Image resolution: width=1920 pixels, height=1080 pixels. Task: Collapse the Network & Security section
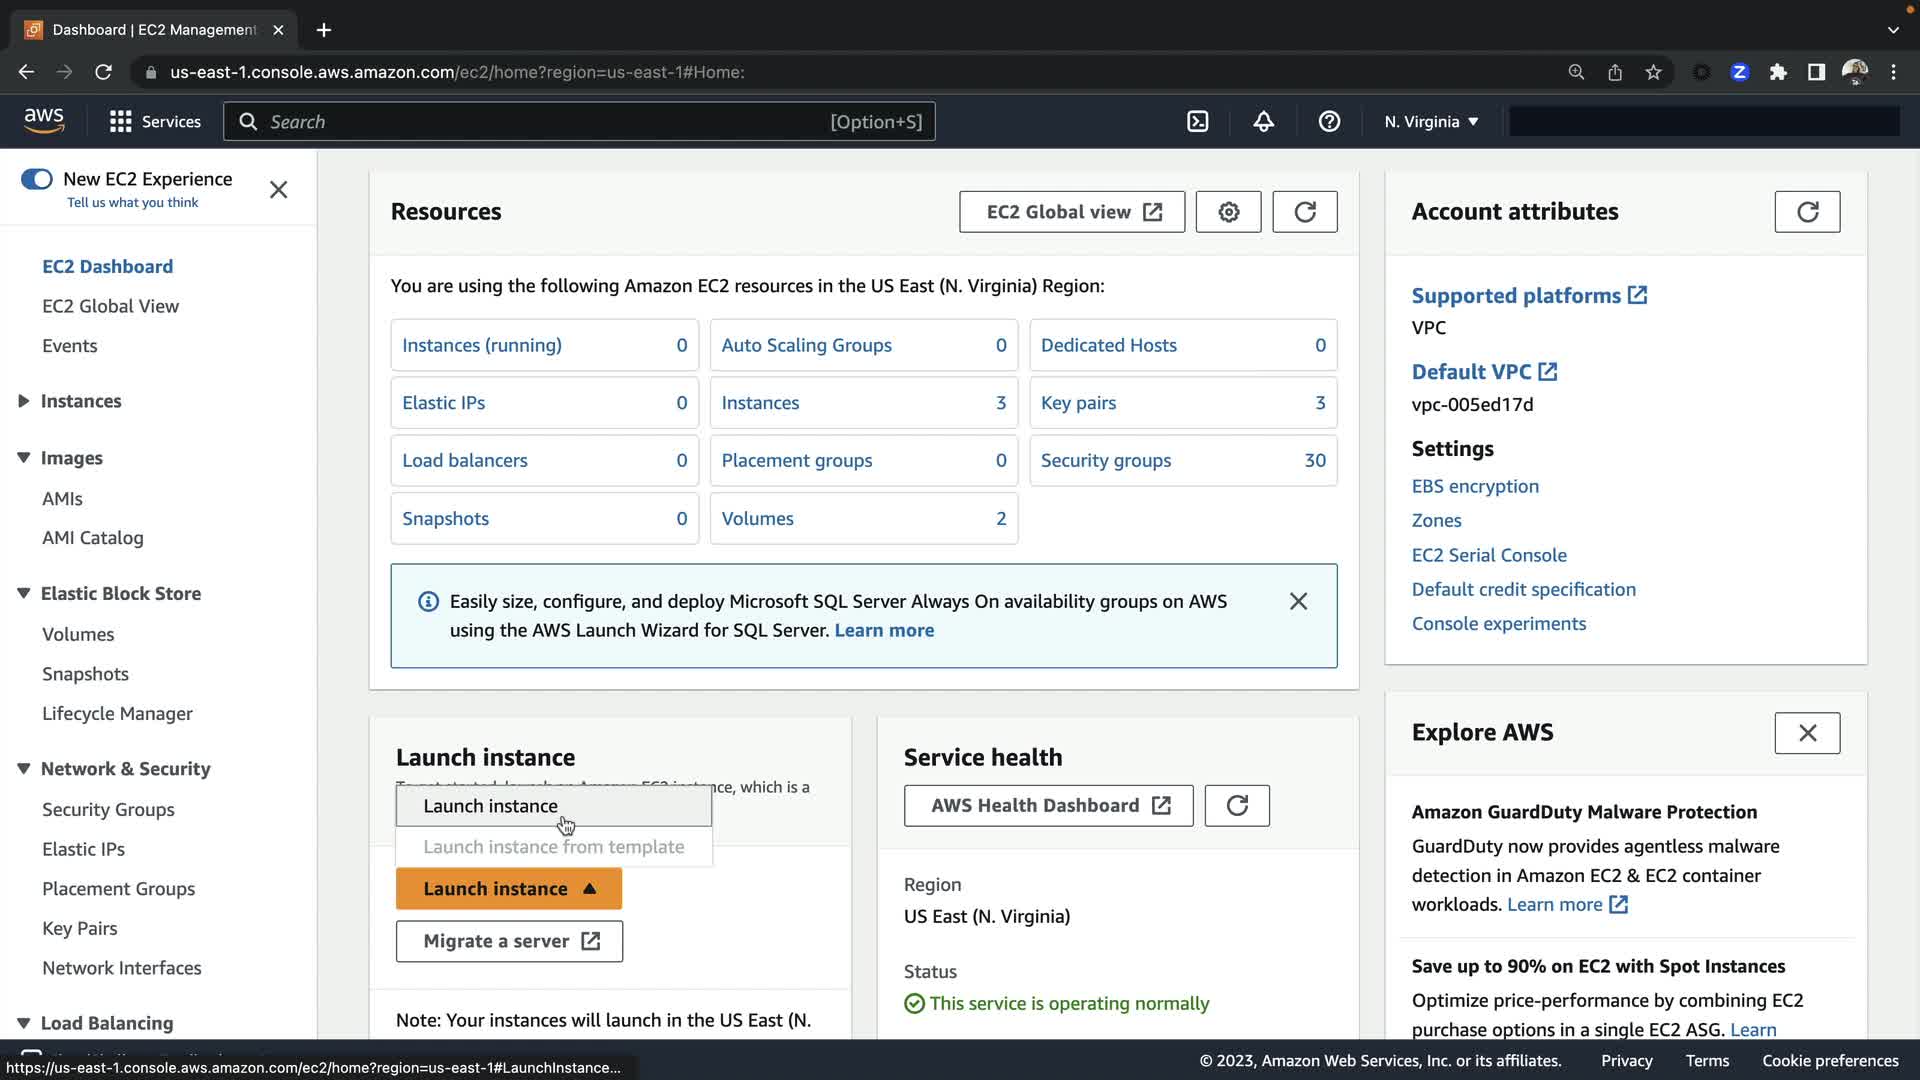(24, 769)
